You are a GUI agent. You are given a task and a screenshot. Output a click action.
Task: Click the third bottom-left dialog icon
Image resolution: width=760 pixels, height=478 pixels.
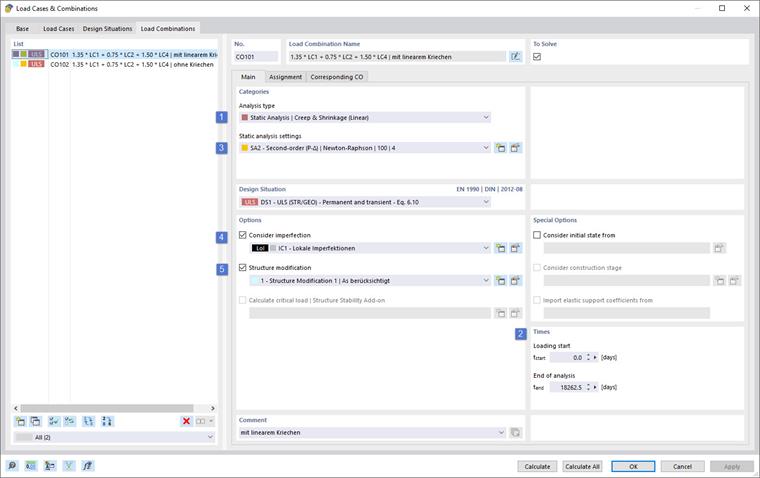[49, 466]
